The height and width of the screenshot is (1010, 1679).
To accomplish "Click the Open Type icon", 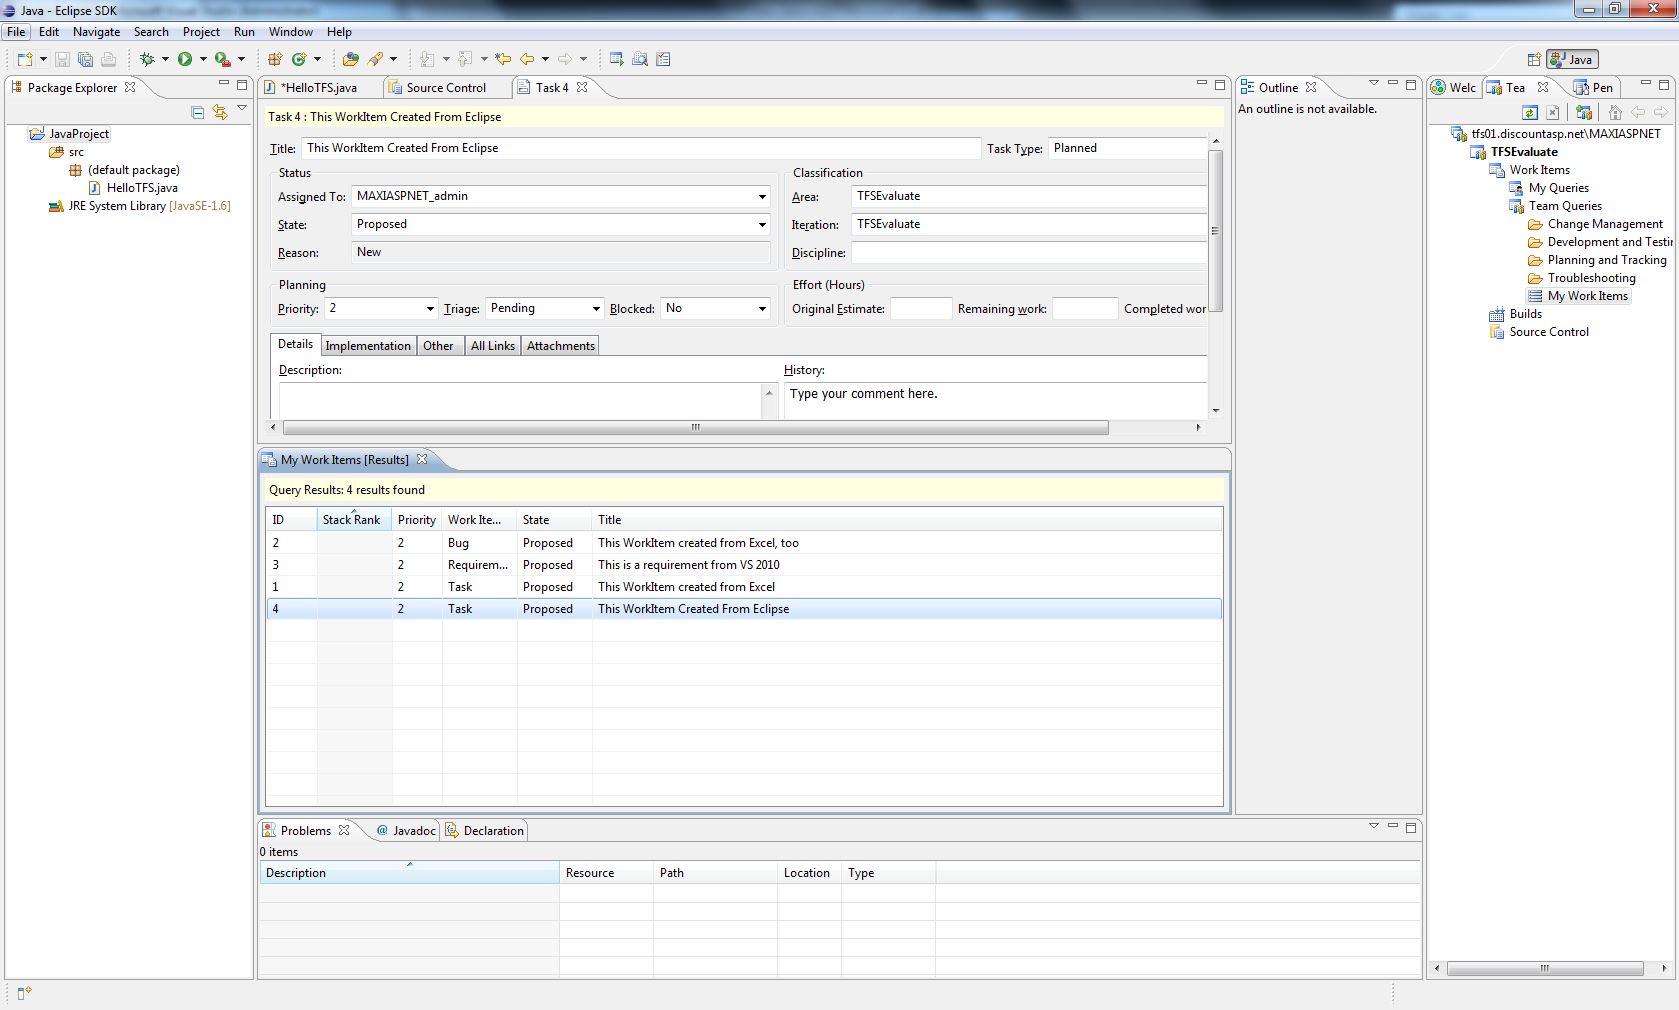I will coord(350,59).
